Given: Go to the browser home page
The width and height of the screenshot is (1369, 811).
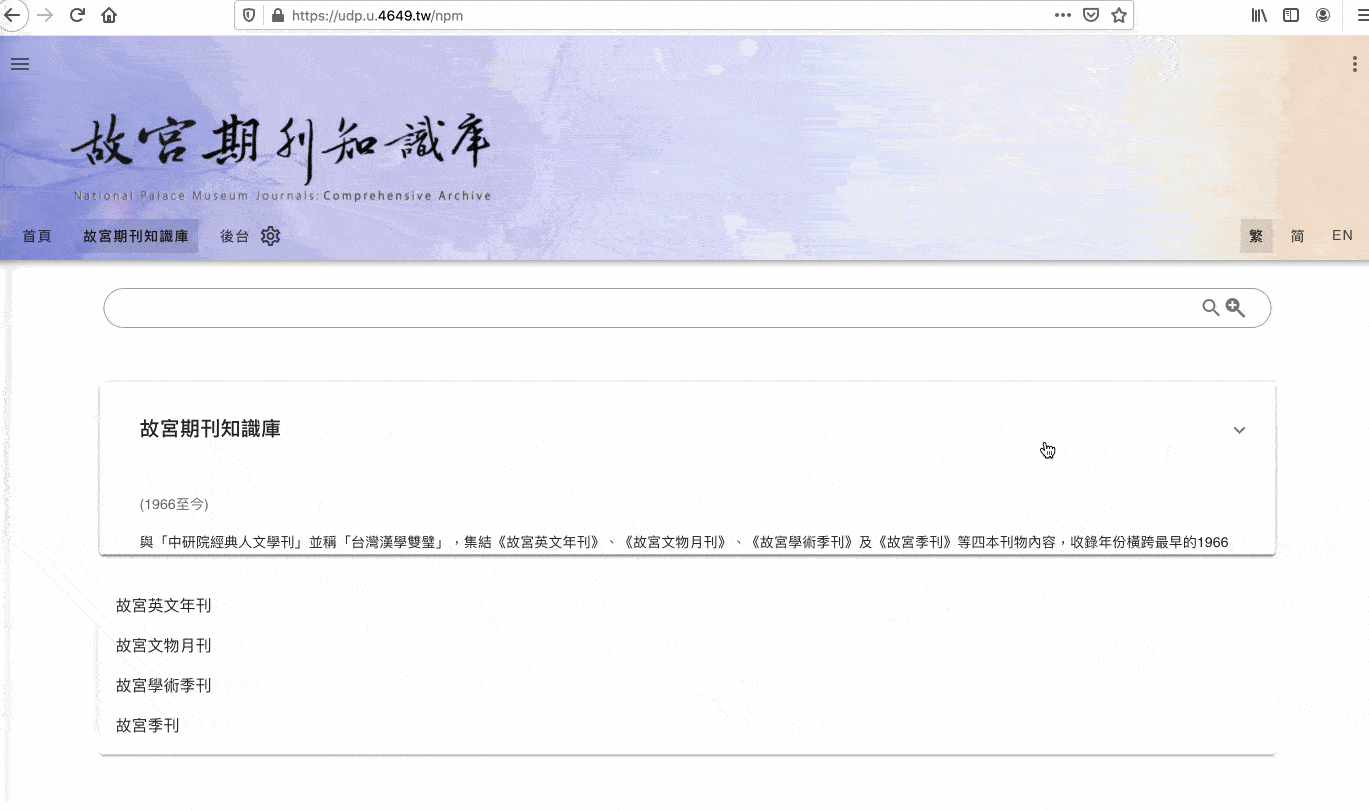Looking at the screenshot, I should click(109, 15).
